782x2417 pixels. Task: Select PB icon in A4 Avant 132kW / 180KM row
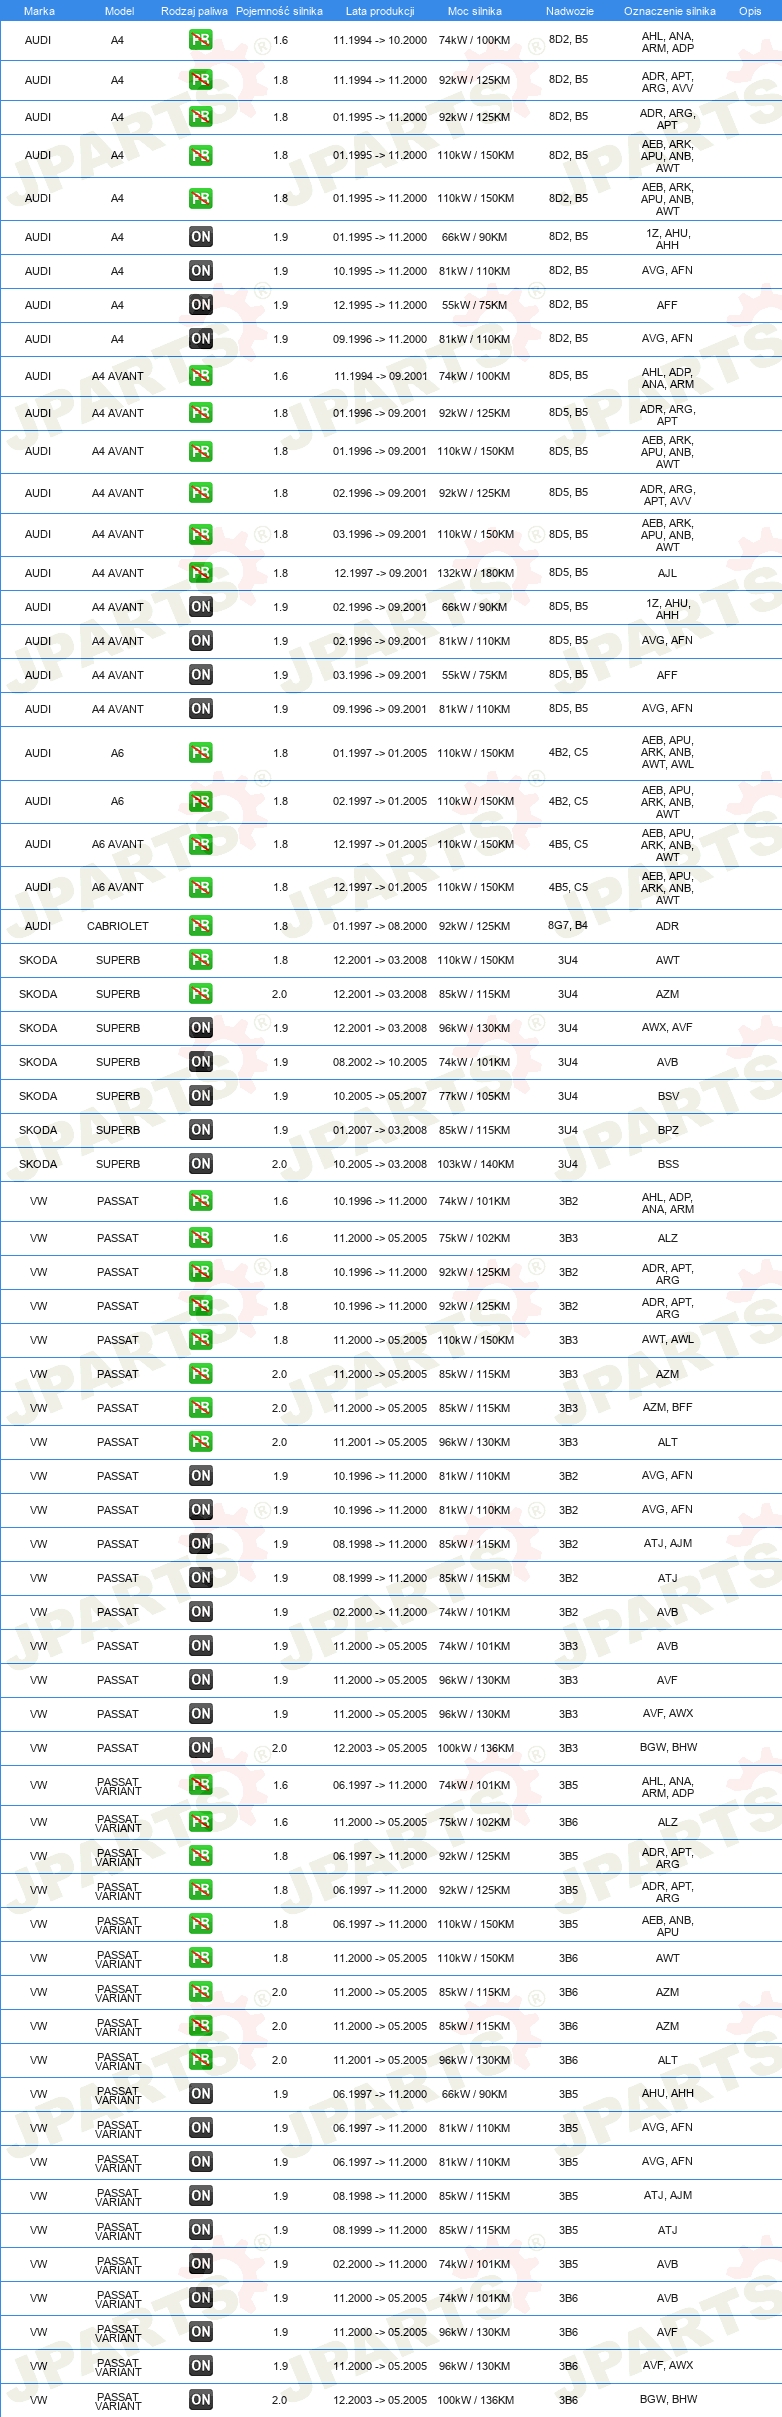coord(201,573)
